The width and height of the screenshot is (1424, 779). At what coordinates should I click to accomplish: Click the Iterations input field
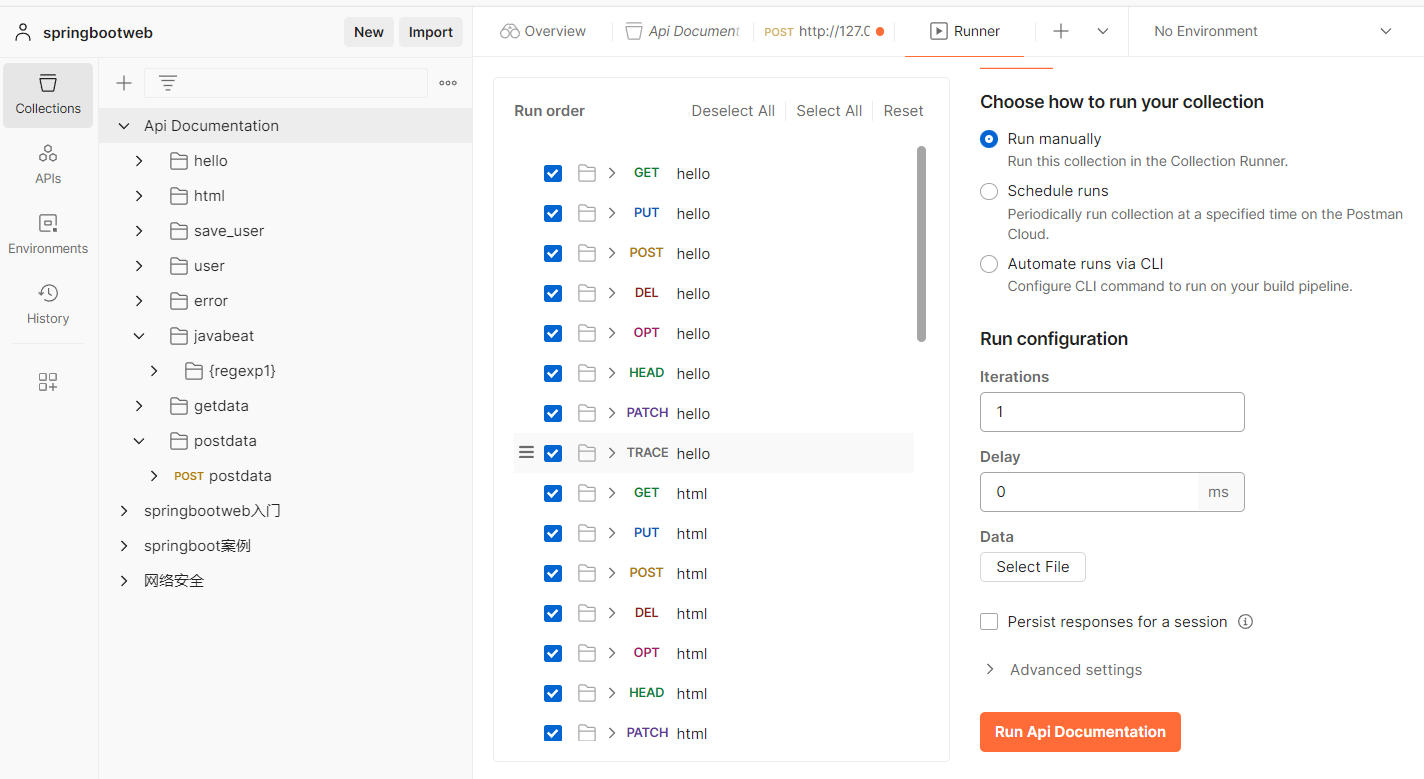pyautogui.click(x=1112, y=412)
